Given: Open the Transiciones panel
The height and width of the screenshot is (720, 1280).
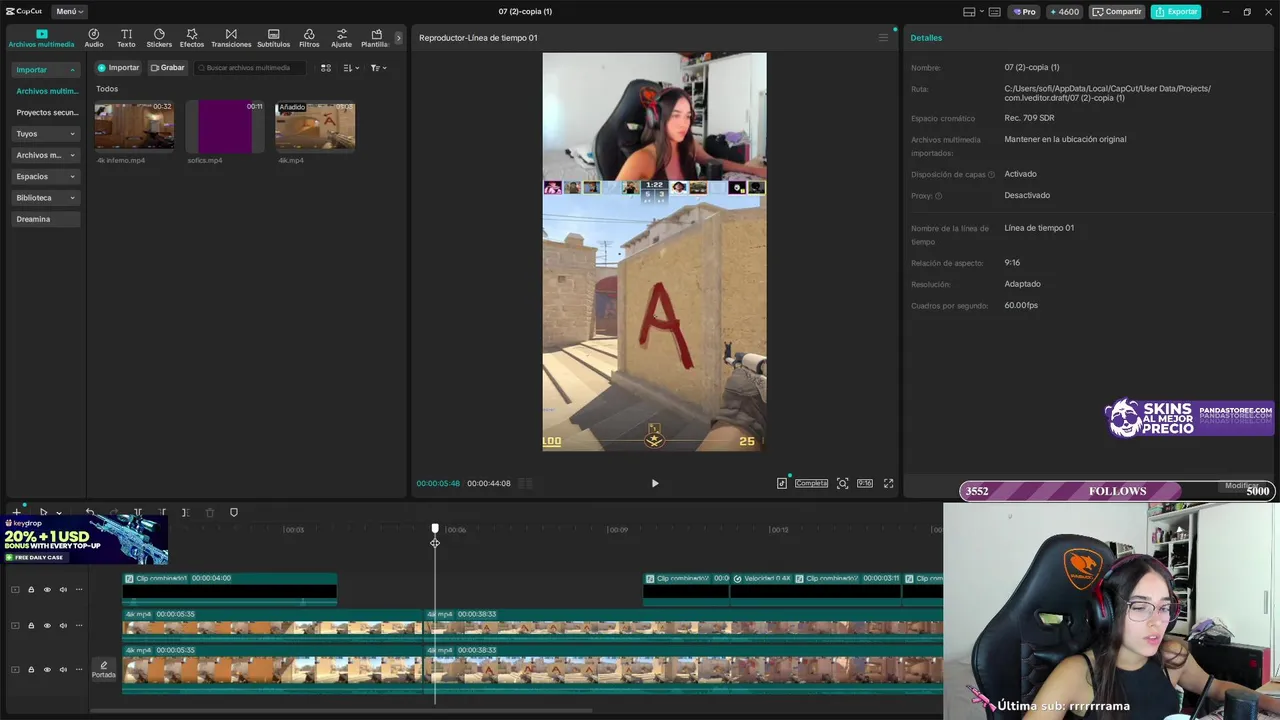Looking at the screenshot, I should coord(231,38).
